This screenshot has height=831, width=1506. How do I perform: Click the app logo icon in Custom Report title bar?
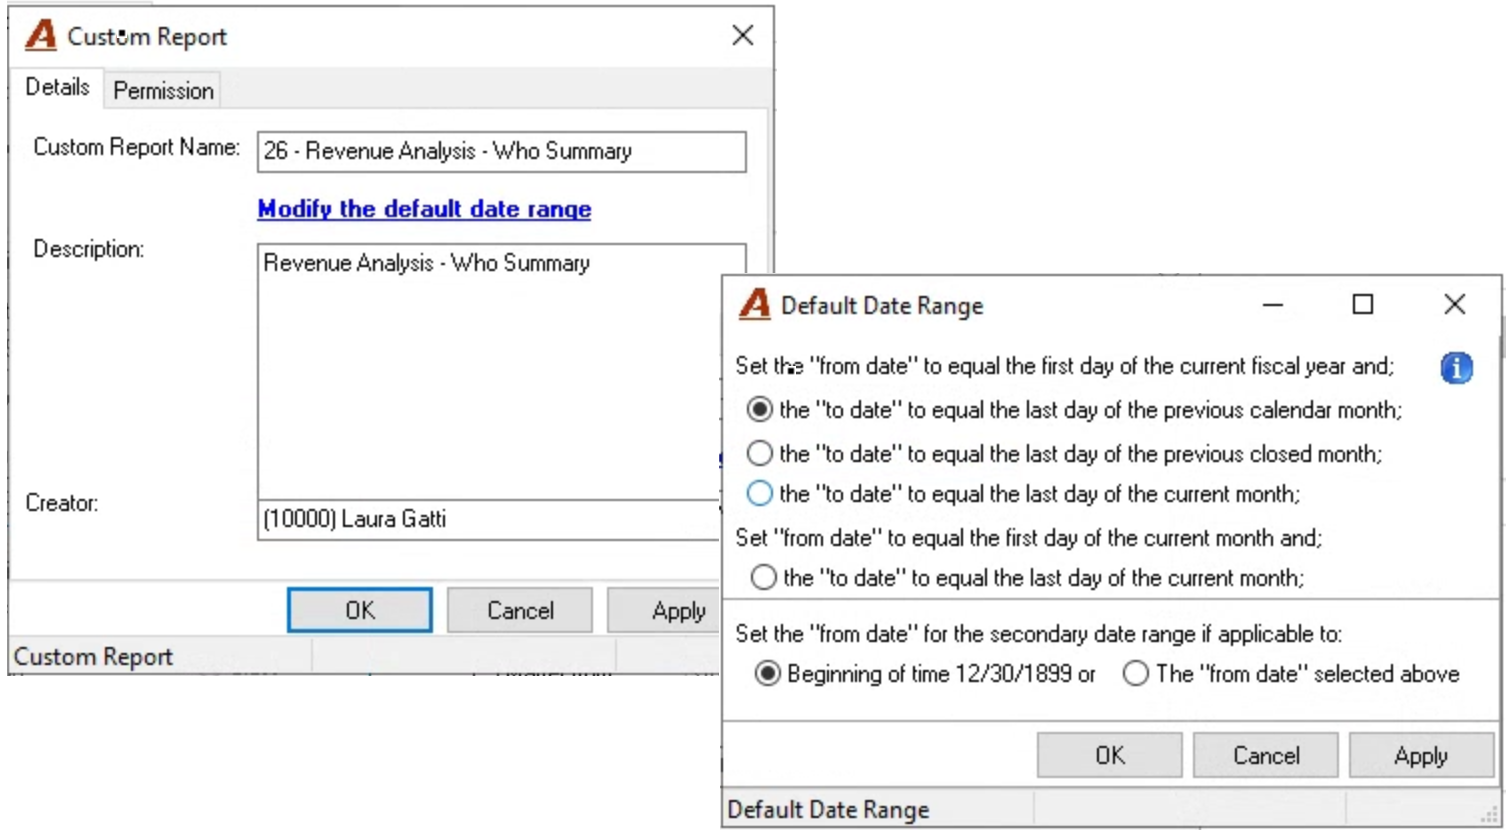41,36
